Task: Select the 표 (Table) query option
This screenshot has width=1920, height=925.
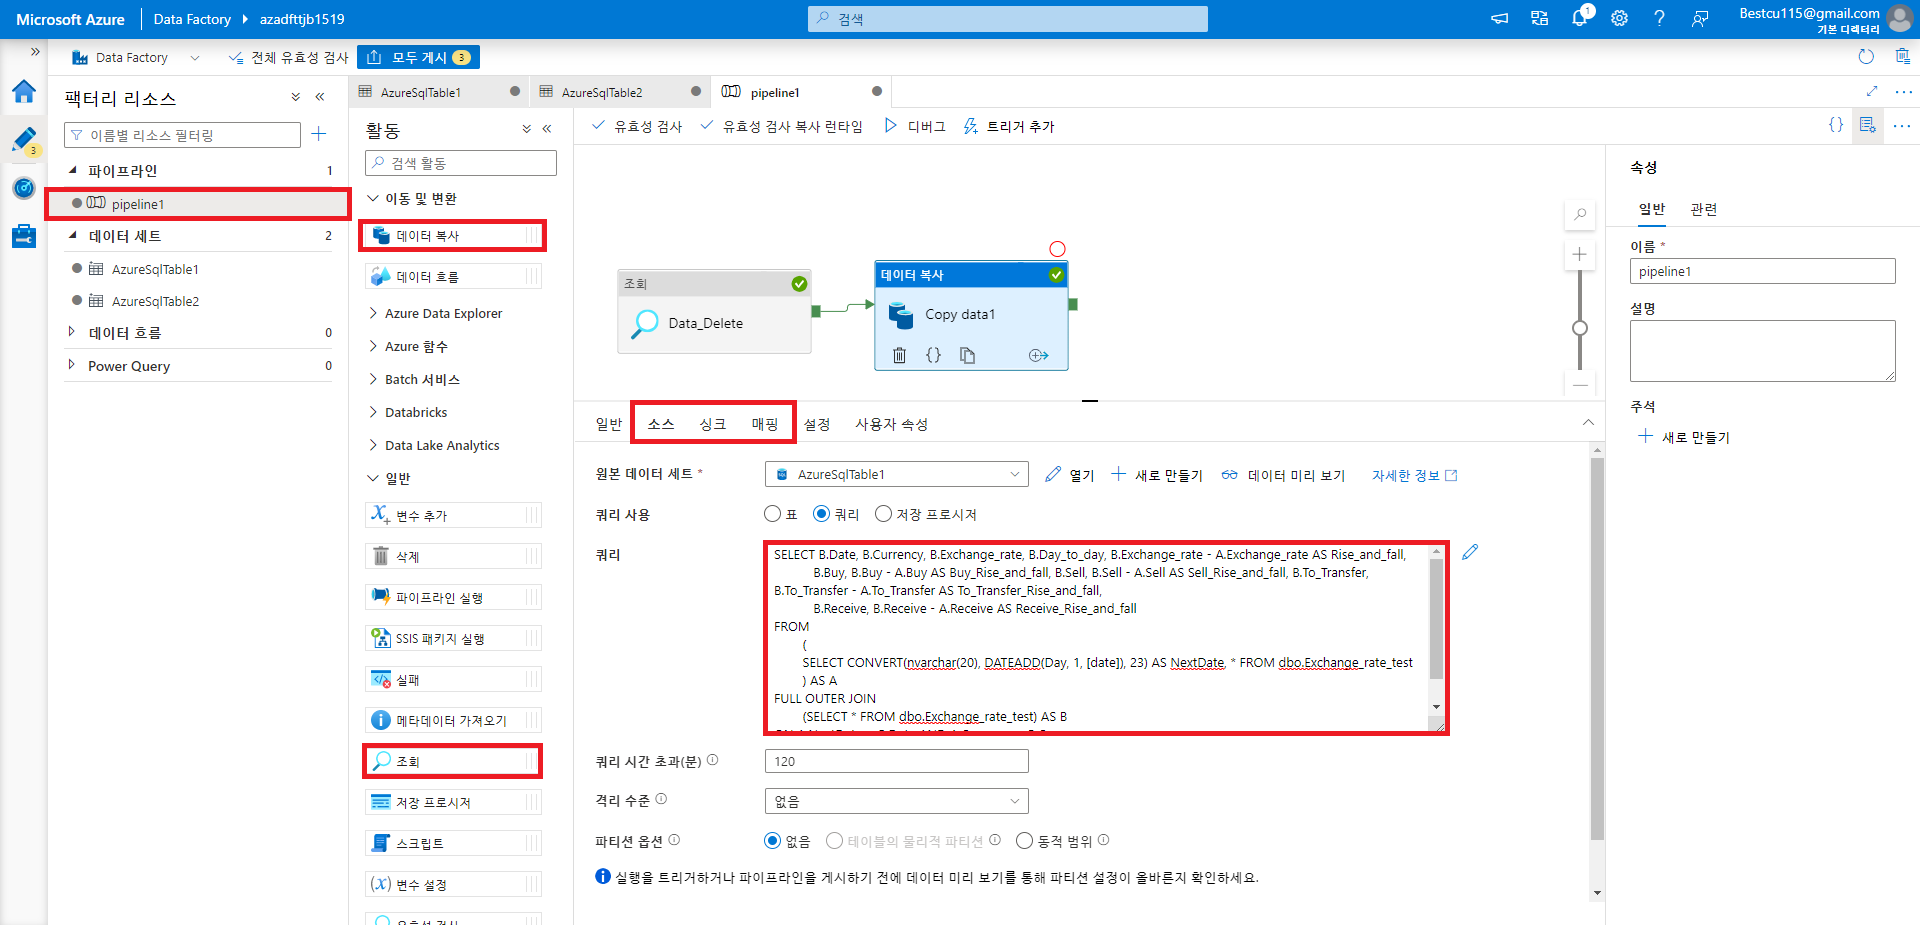Action: (x=772, y=514)
